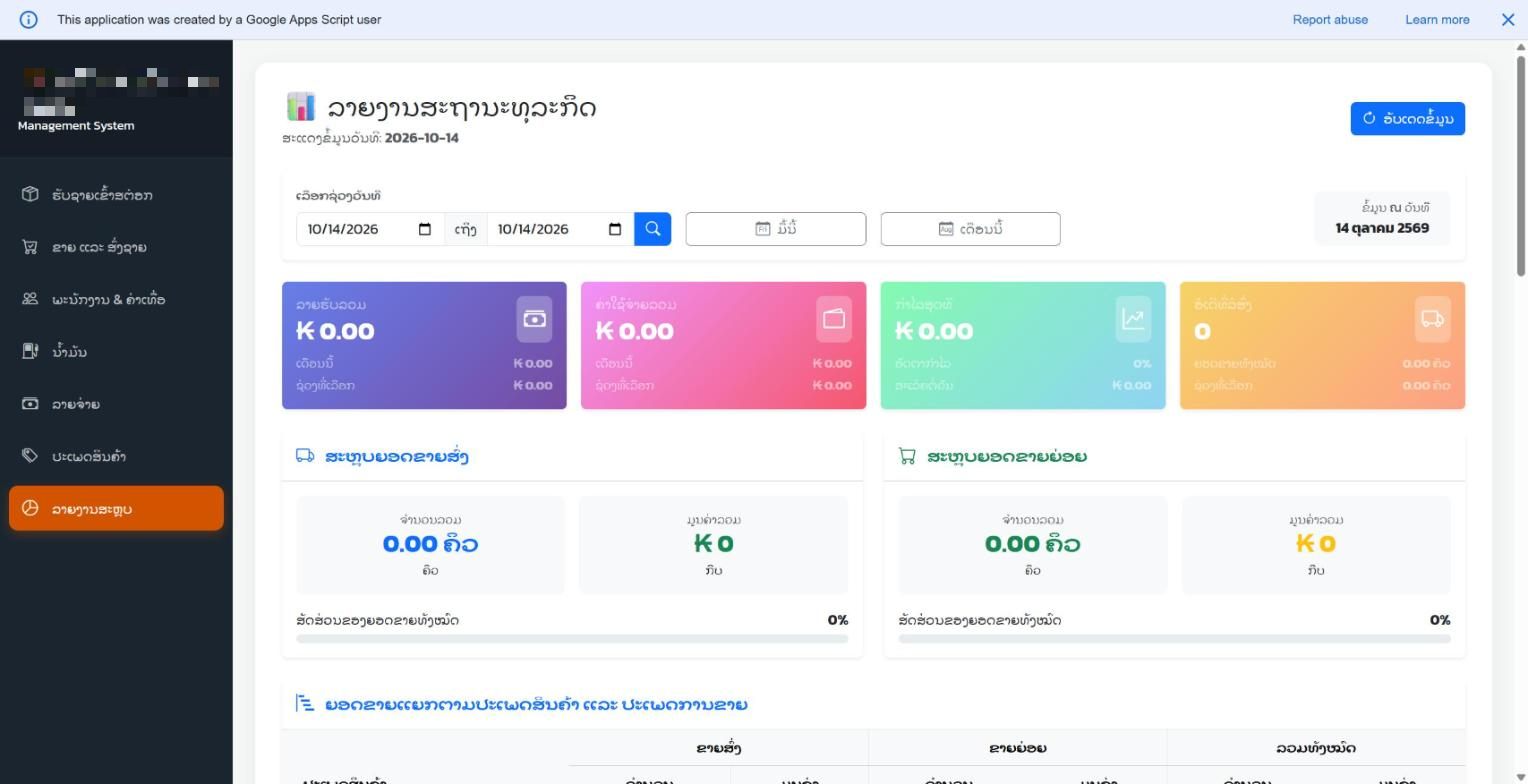Click the tag icon in sidebar
The height and width of the screenshot is (784, 1528).
pos(30,456)
